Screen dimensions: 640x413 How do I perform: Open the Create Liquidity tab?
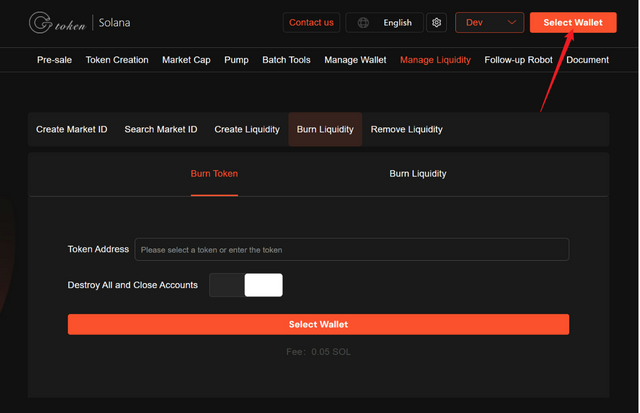point(247,129)
